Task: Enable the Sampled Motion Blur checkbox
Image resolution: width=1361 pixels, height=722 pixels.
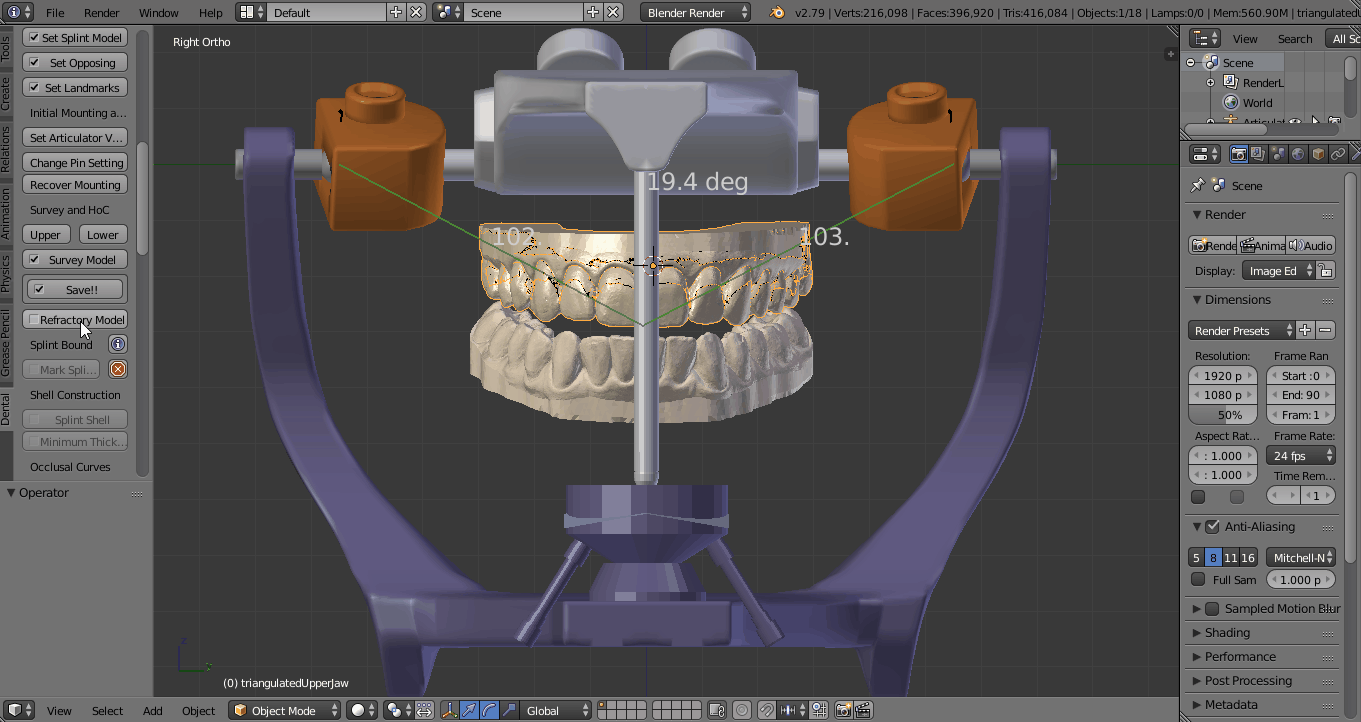Action: click(x=1212, y=608)
